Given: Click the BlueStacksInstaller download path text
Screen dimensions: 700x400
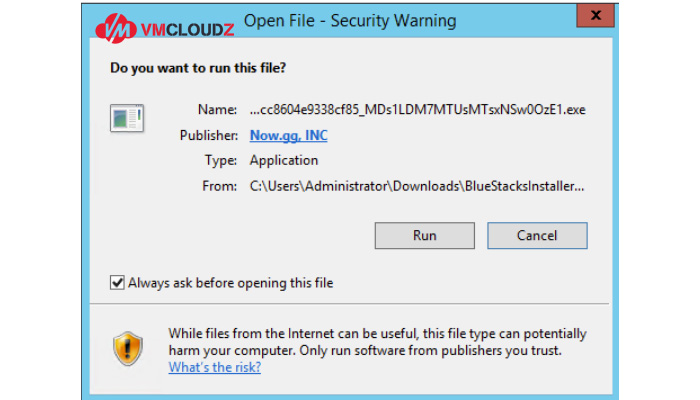Looking at the screenshot, I should (417, 186).
